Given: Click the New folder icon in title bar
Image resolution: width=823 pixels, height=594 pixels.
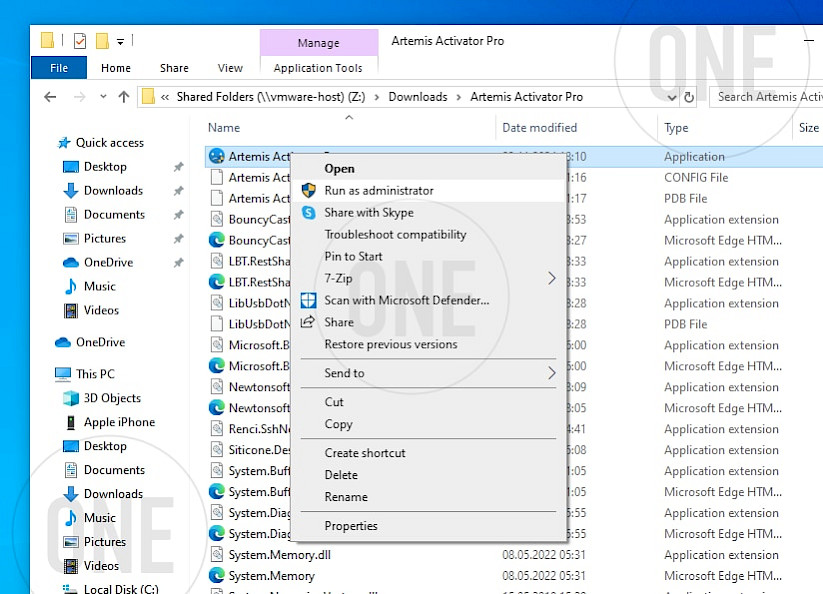Looking at the screenshot, I should 102,40.
